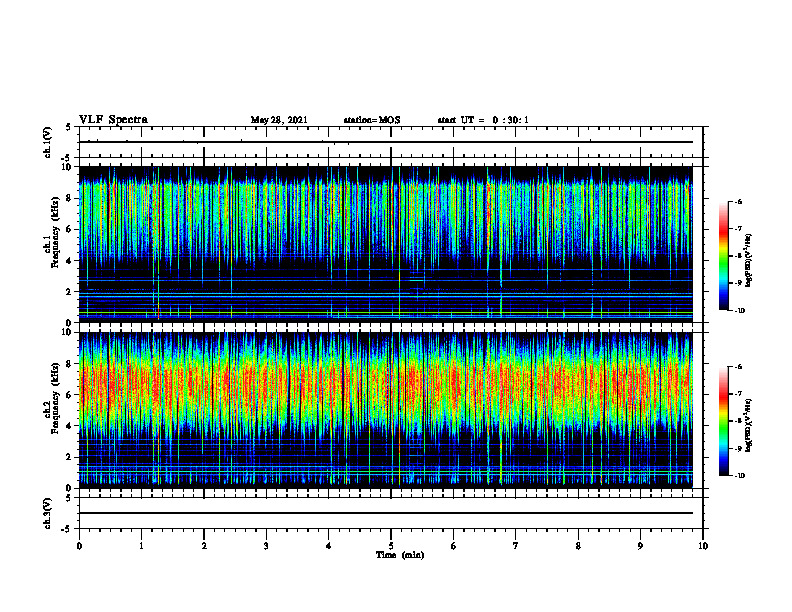The height and width of the screenshot is (612, 792).
Task: Click the ch.2 "Frequency (kHz)" axis label
Action: click(56, 398)
